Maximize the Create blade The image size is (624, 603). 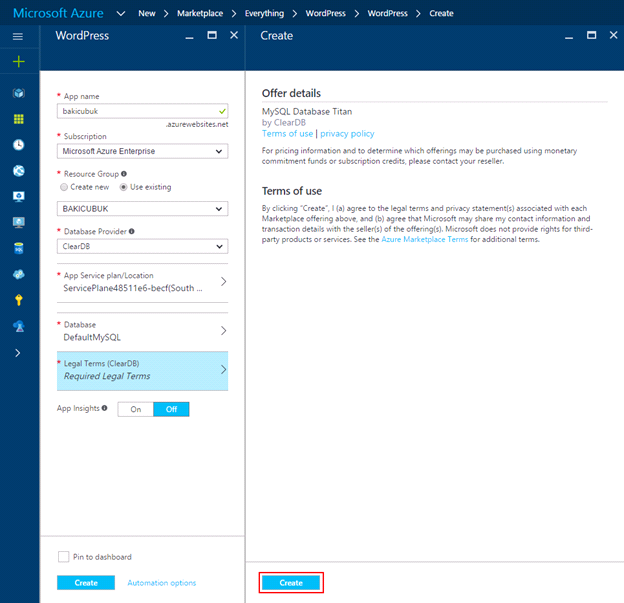pos(592,35)
